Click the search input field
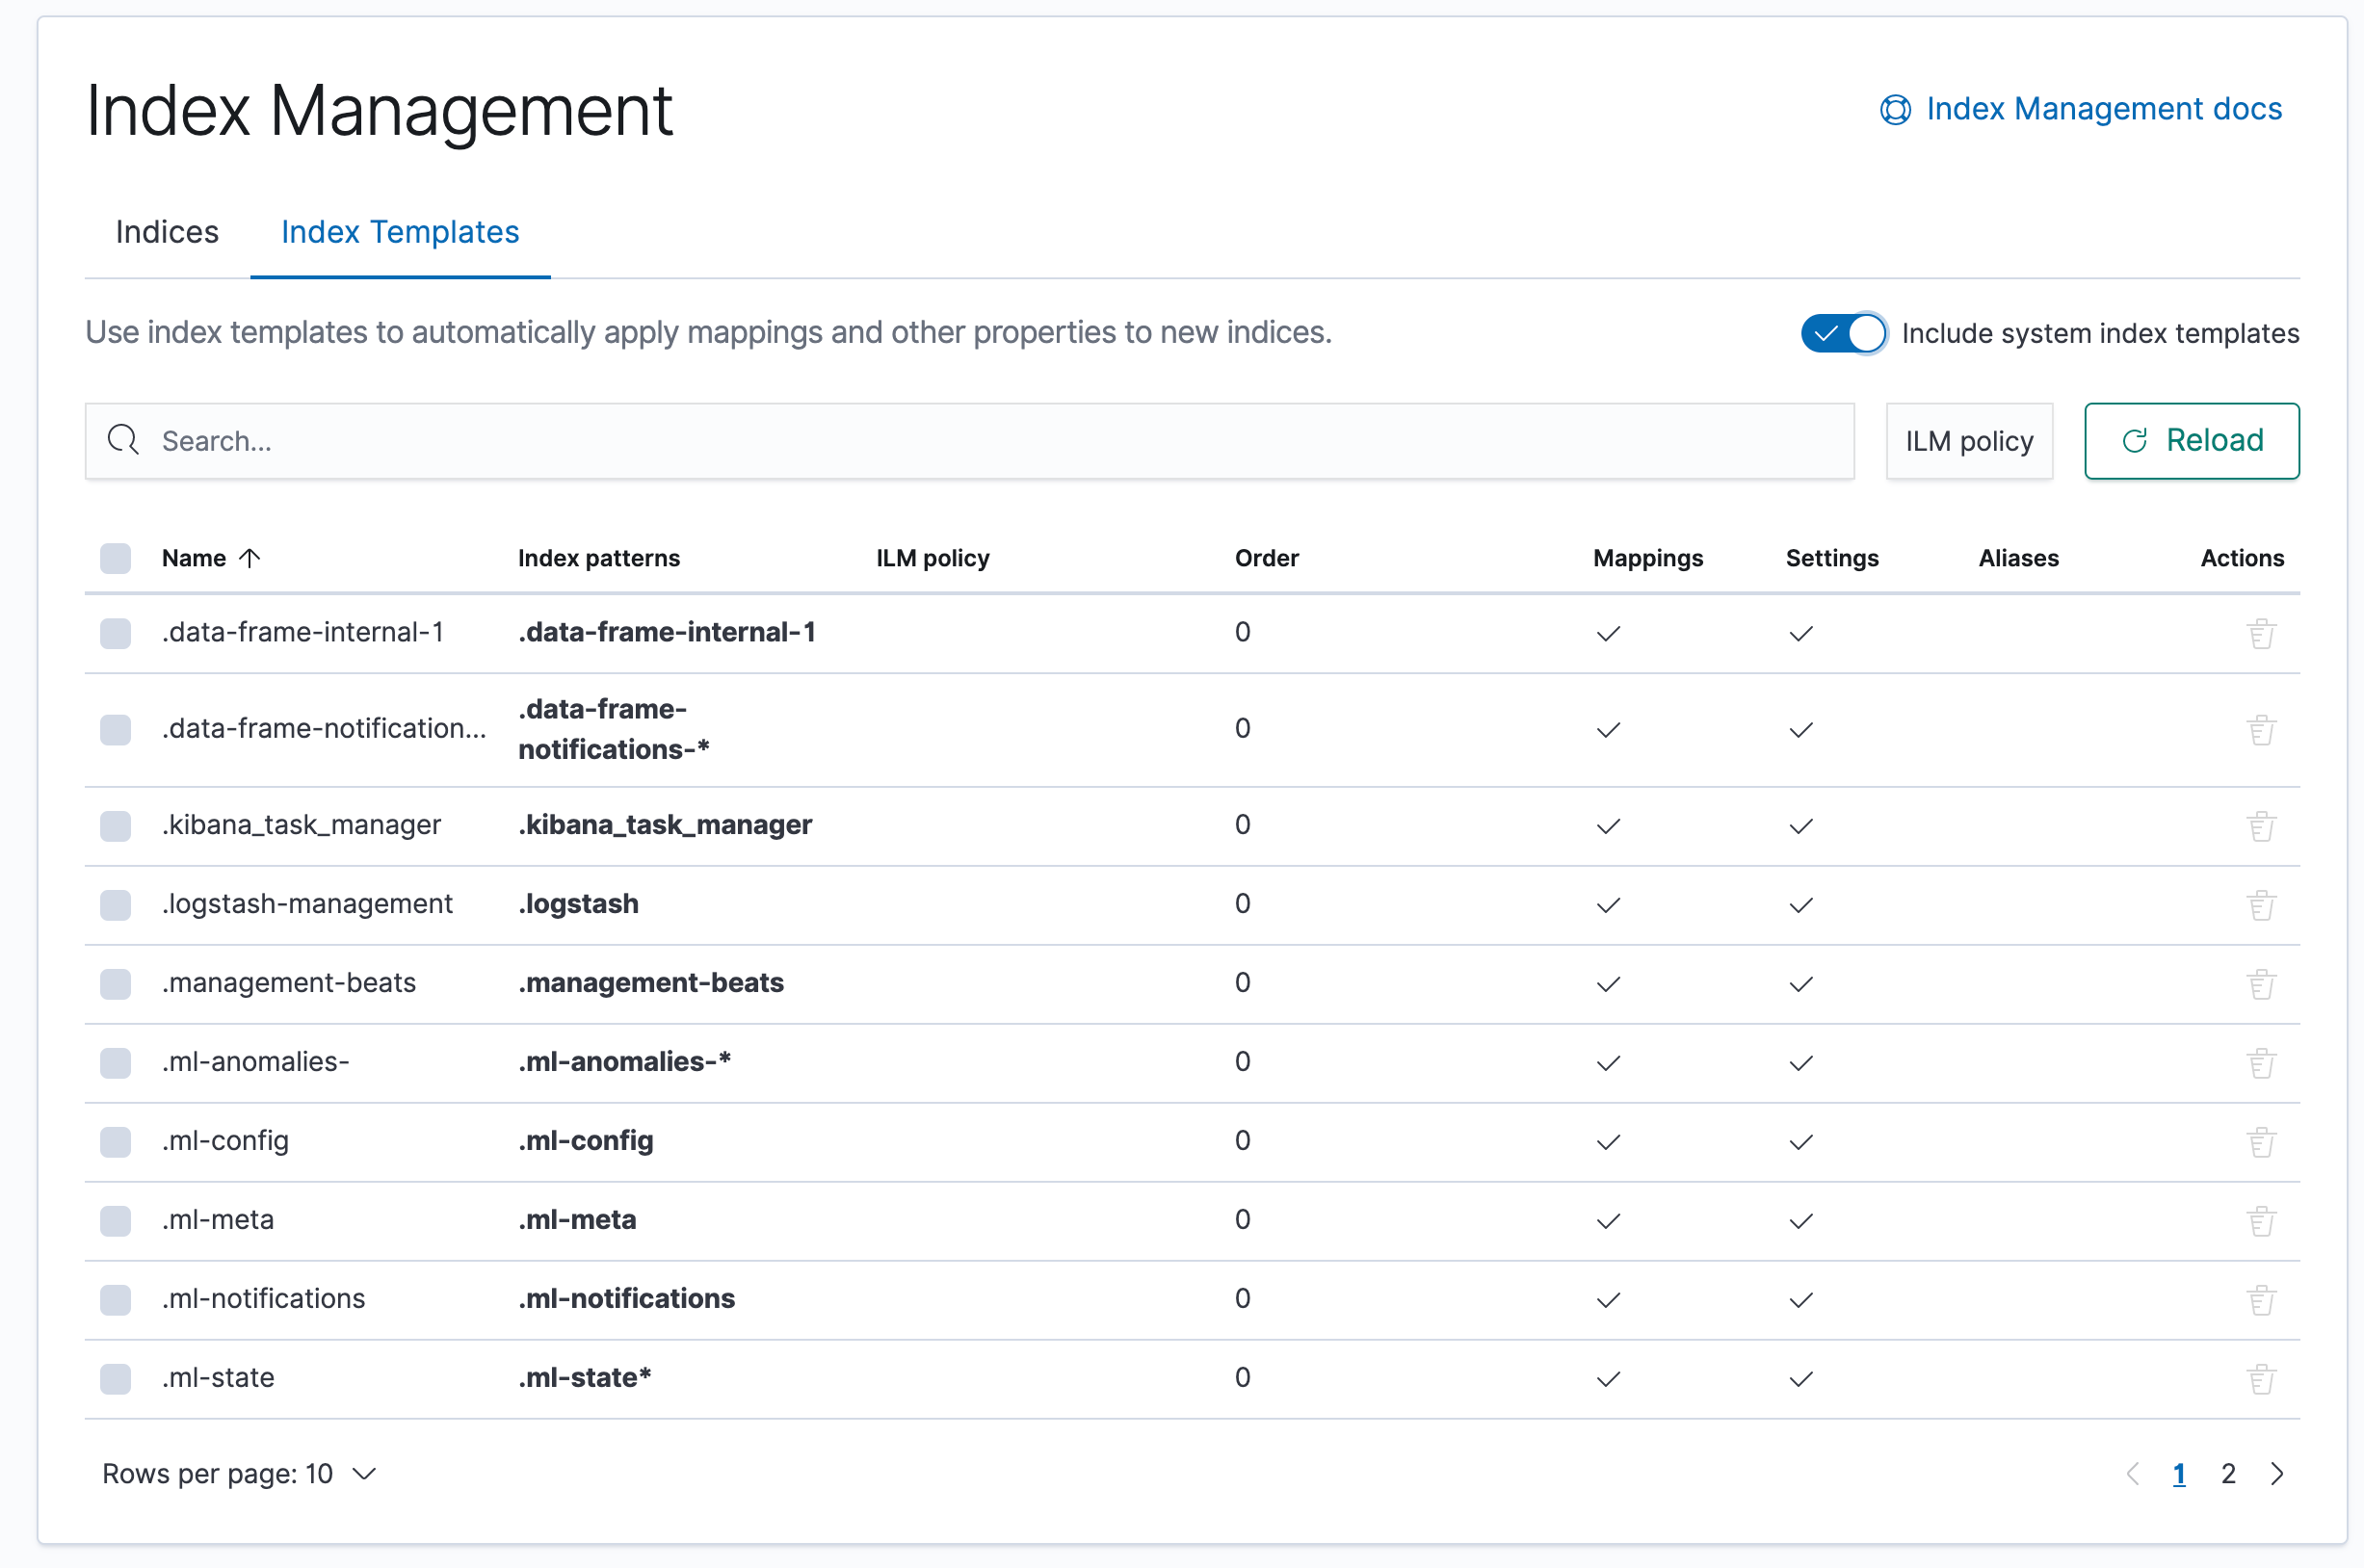The width and height of the screenshot is (2364, 1568). point(969,441)
